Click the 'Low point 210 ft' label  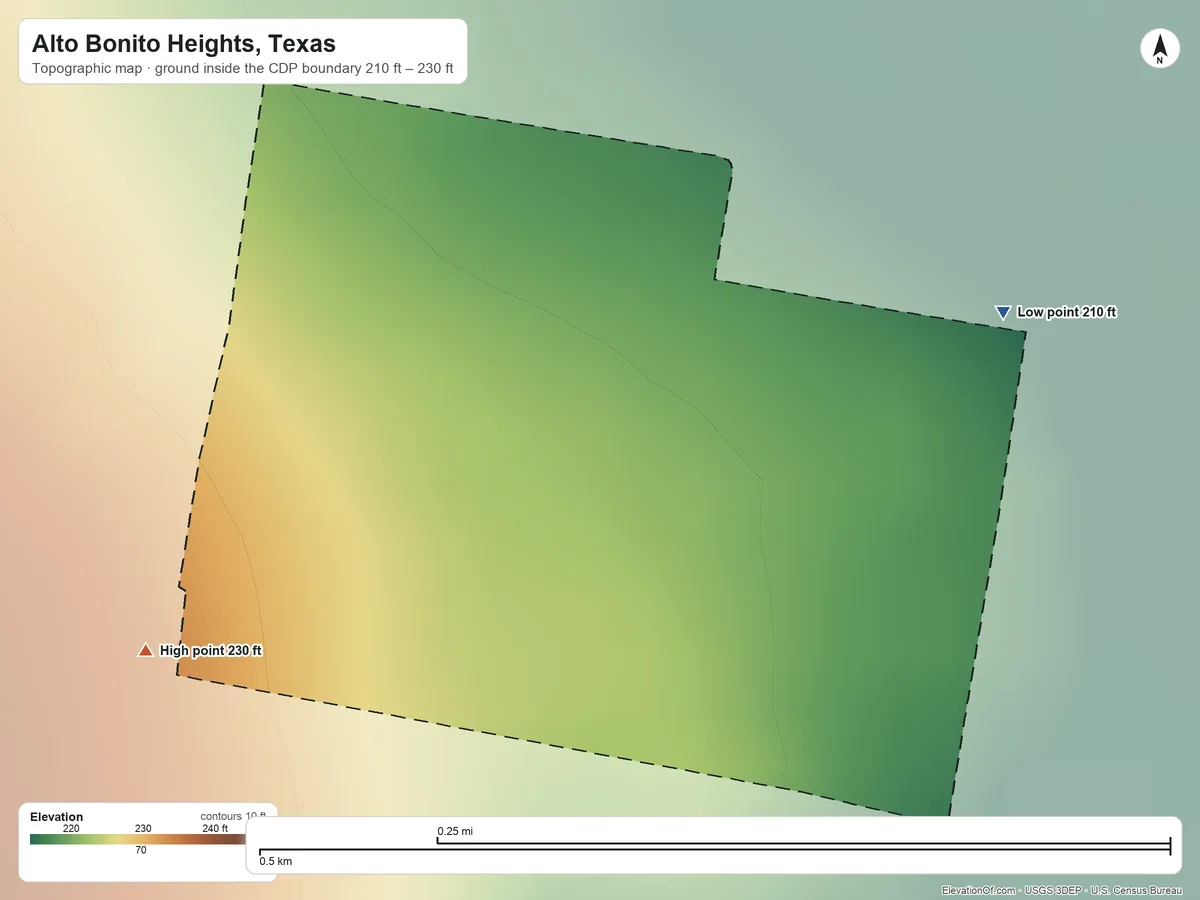coord(1067,312)
